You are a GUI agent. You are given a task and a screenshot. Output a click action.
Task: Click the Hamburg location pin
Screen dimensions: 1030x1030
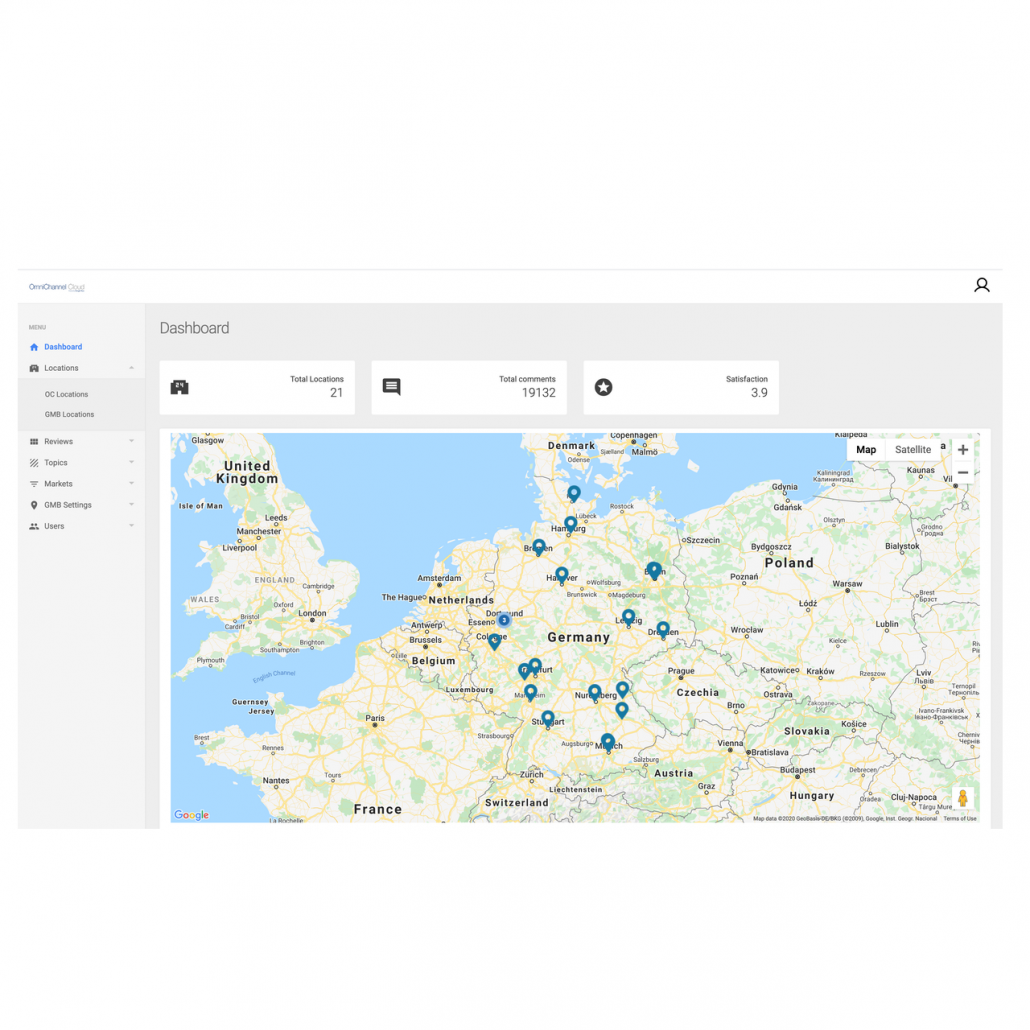[570, 525]
